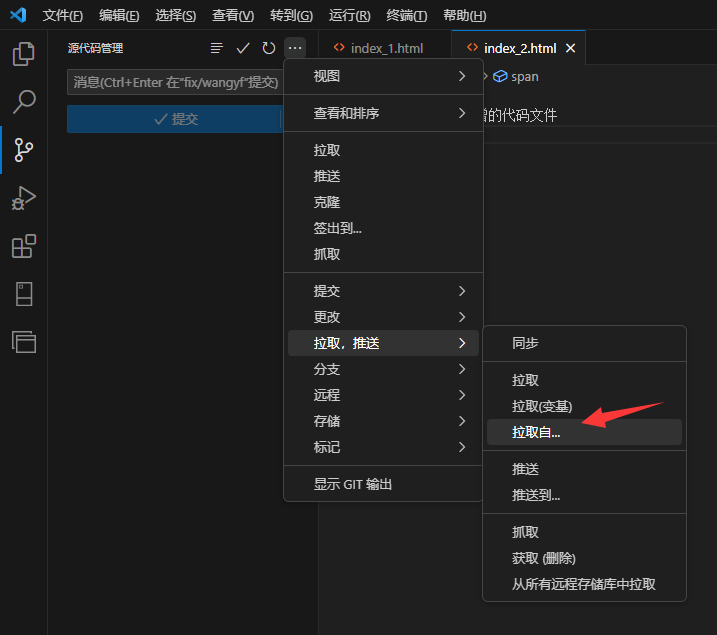
Task: Expand the 拉取，推送 submenu
Action: (x=383, y=343)
